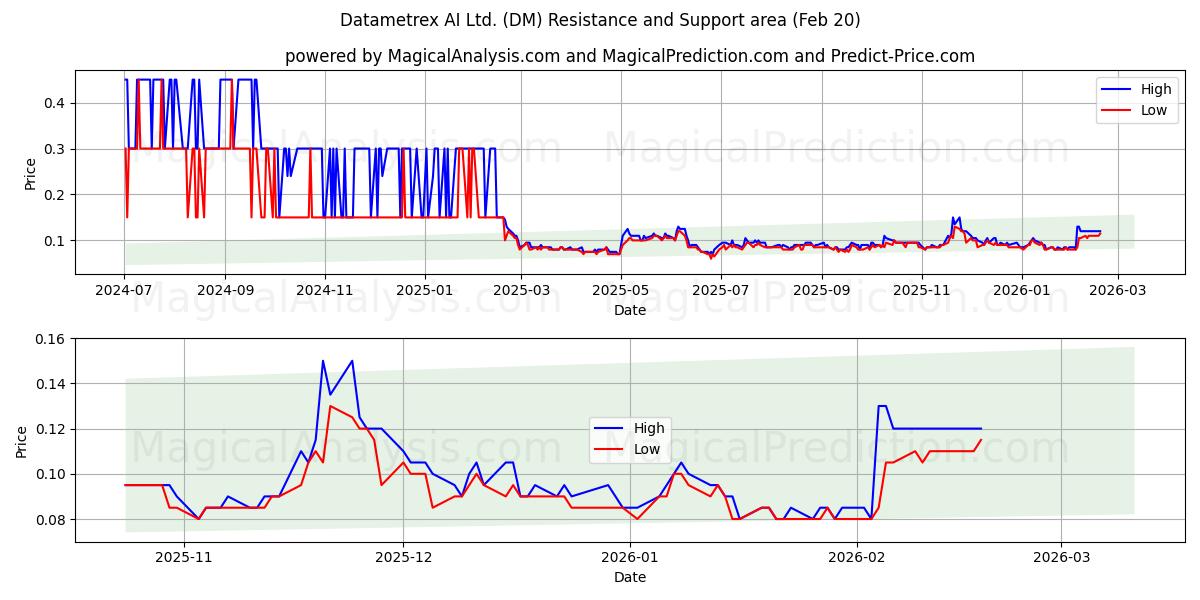Viewport: 1200px width, 600px height.
Task: Click the top chart y-axis value "0.4"
Action: pos(56,103)
